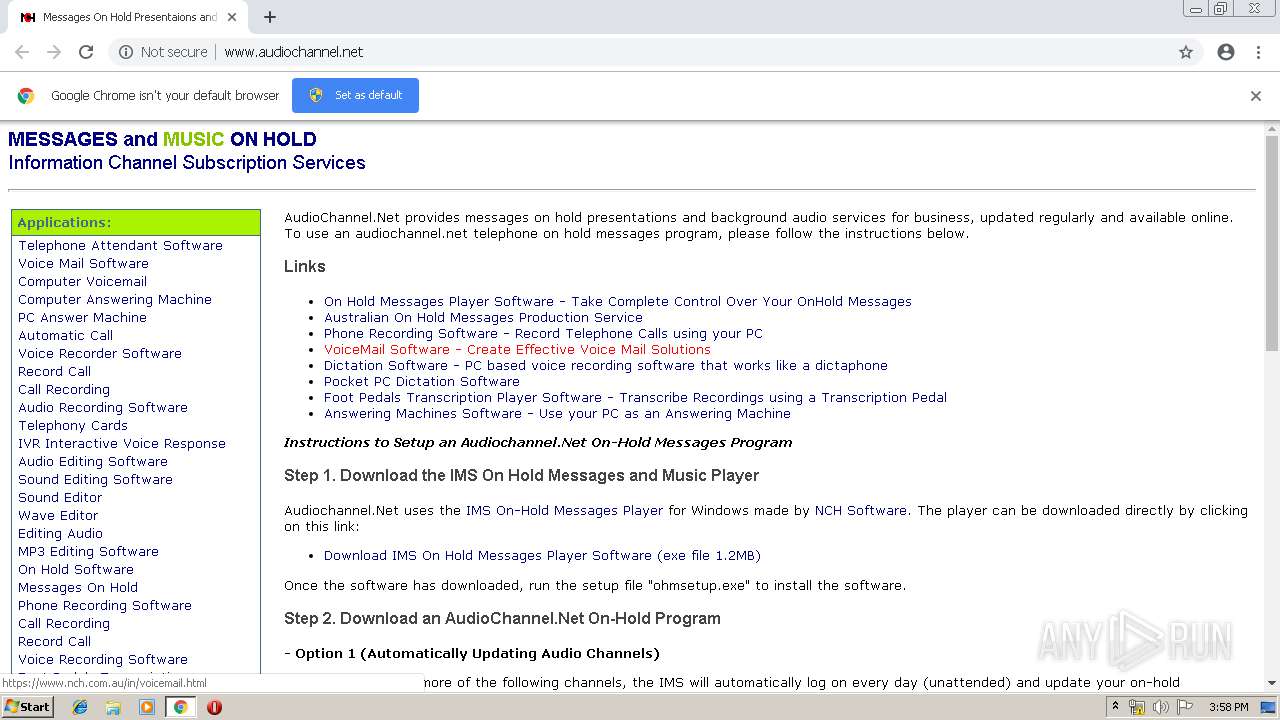Viewport: 1280px width, 720px height.
Task: Close the Messages On Hold tab
Action: click(x=233, y=17)
